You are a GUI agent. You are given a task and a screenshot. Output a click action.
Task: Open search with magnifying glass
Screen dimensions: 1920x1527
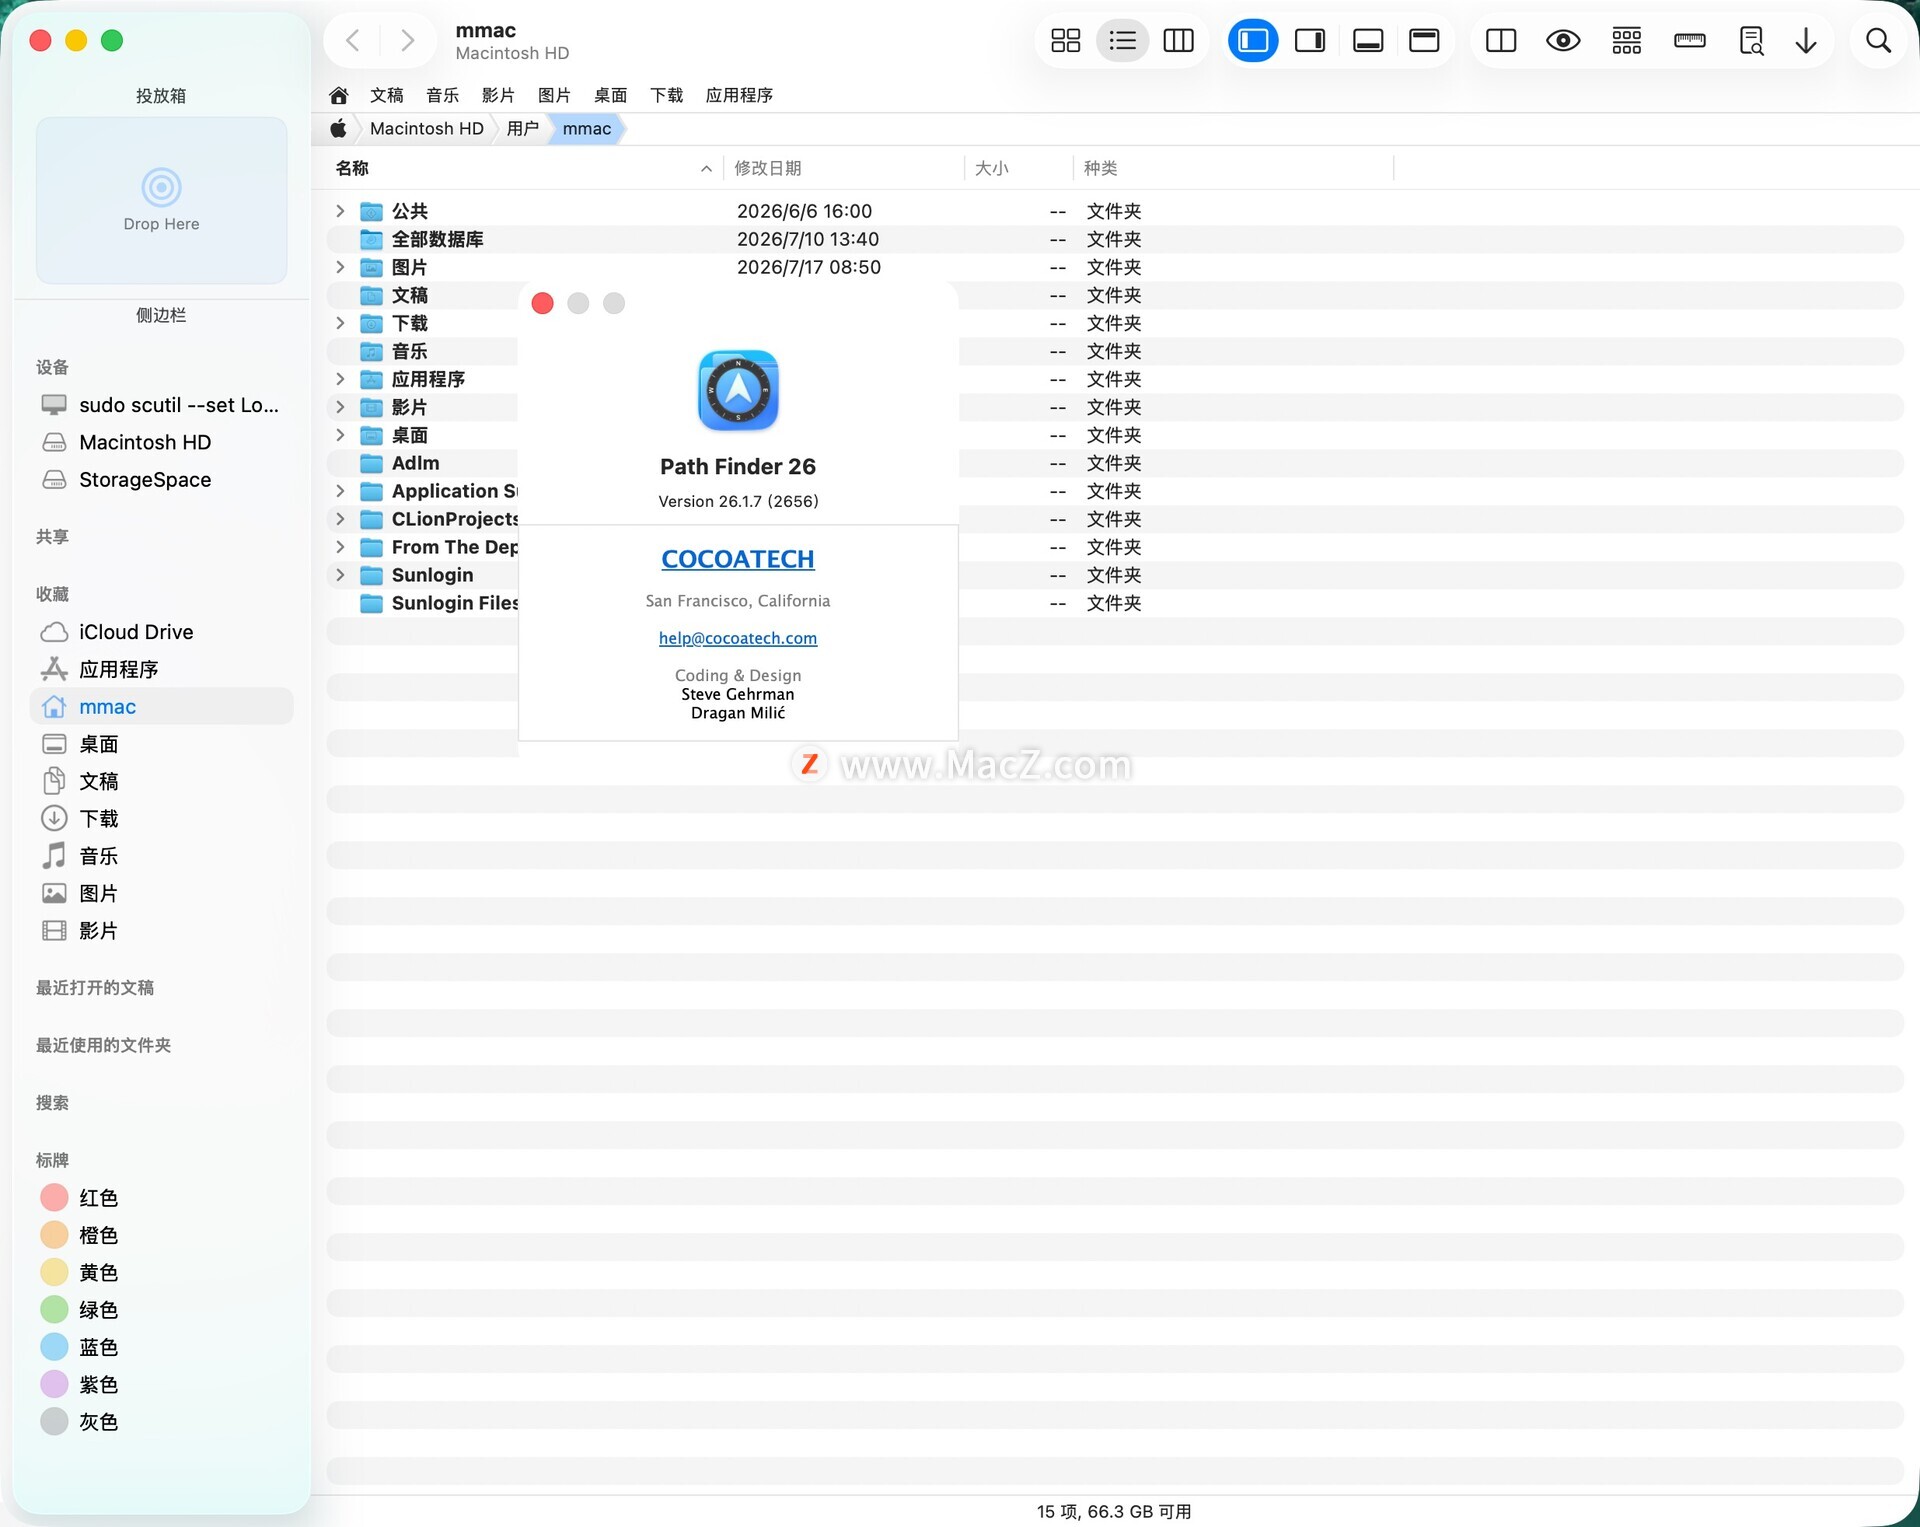click(x=1879, y=41)
